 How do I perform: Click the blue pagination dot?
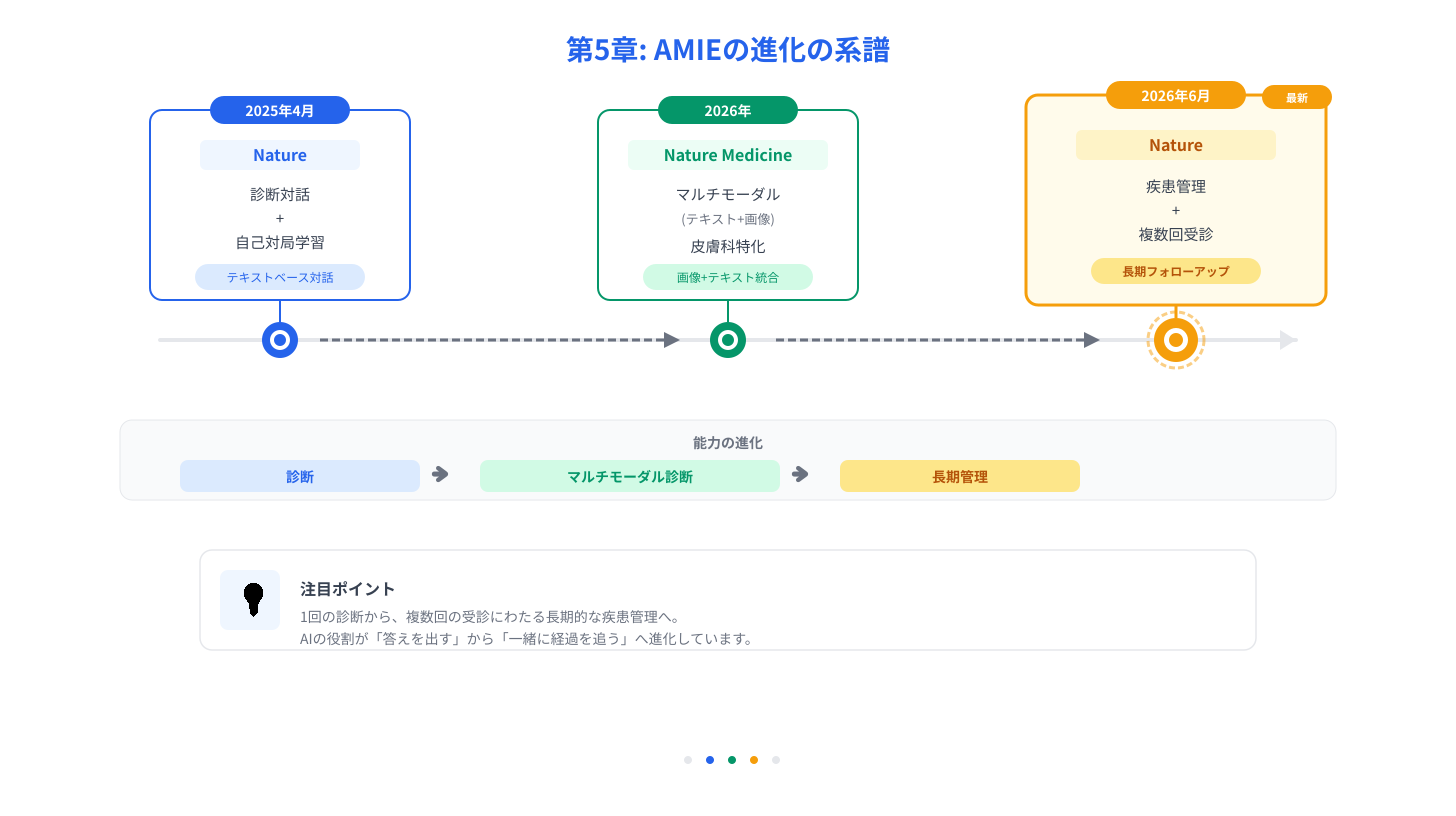point(710,760)
